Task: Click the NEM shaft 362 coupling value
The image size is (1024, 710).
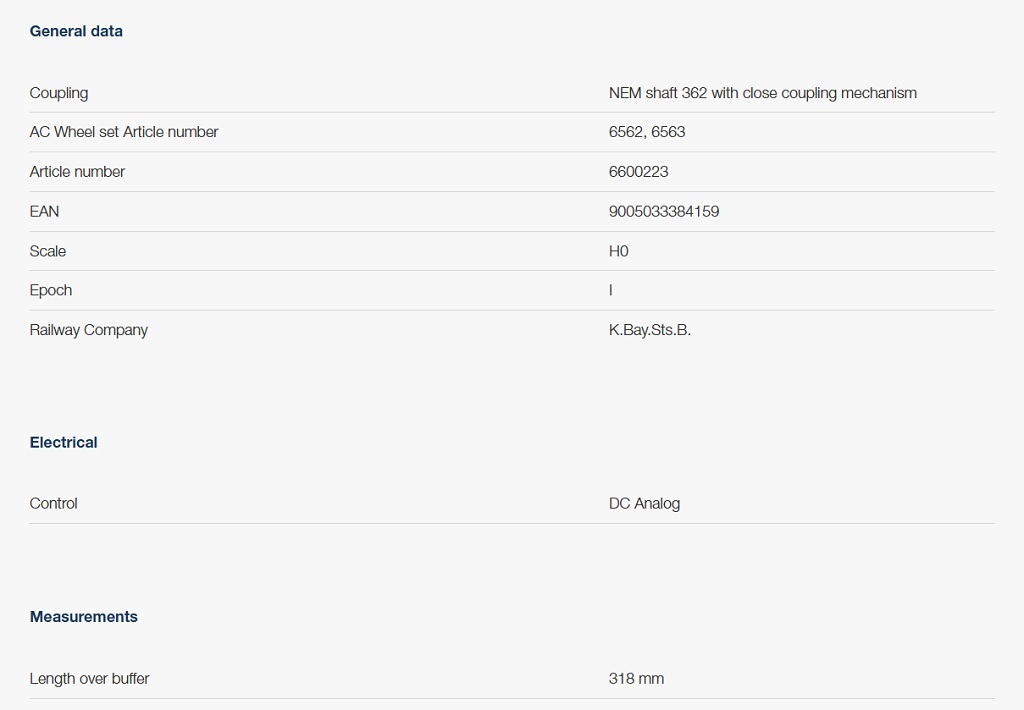Action: click(763, 93)
